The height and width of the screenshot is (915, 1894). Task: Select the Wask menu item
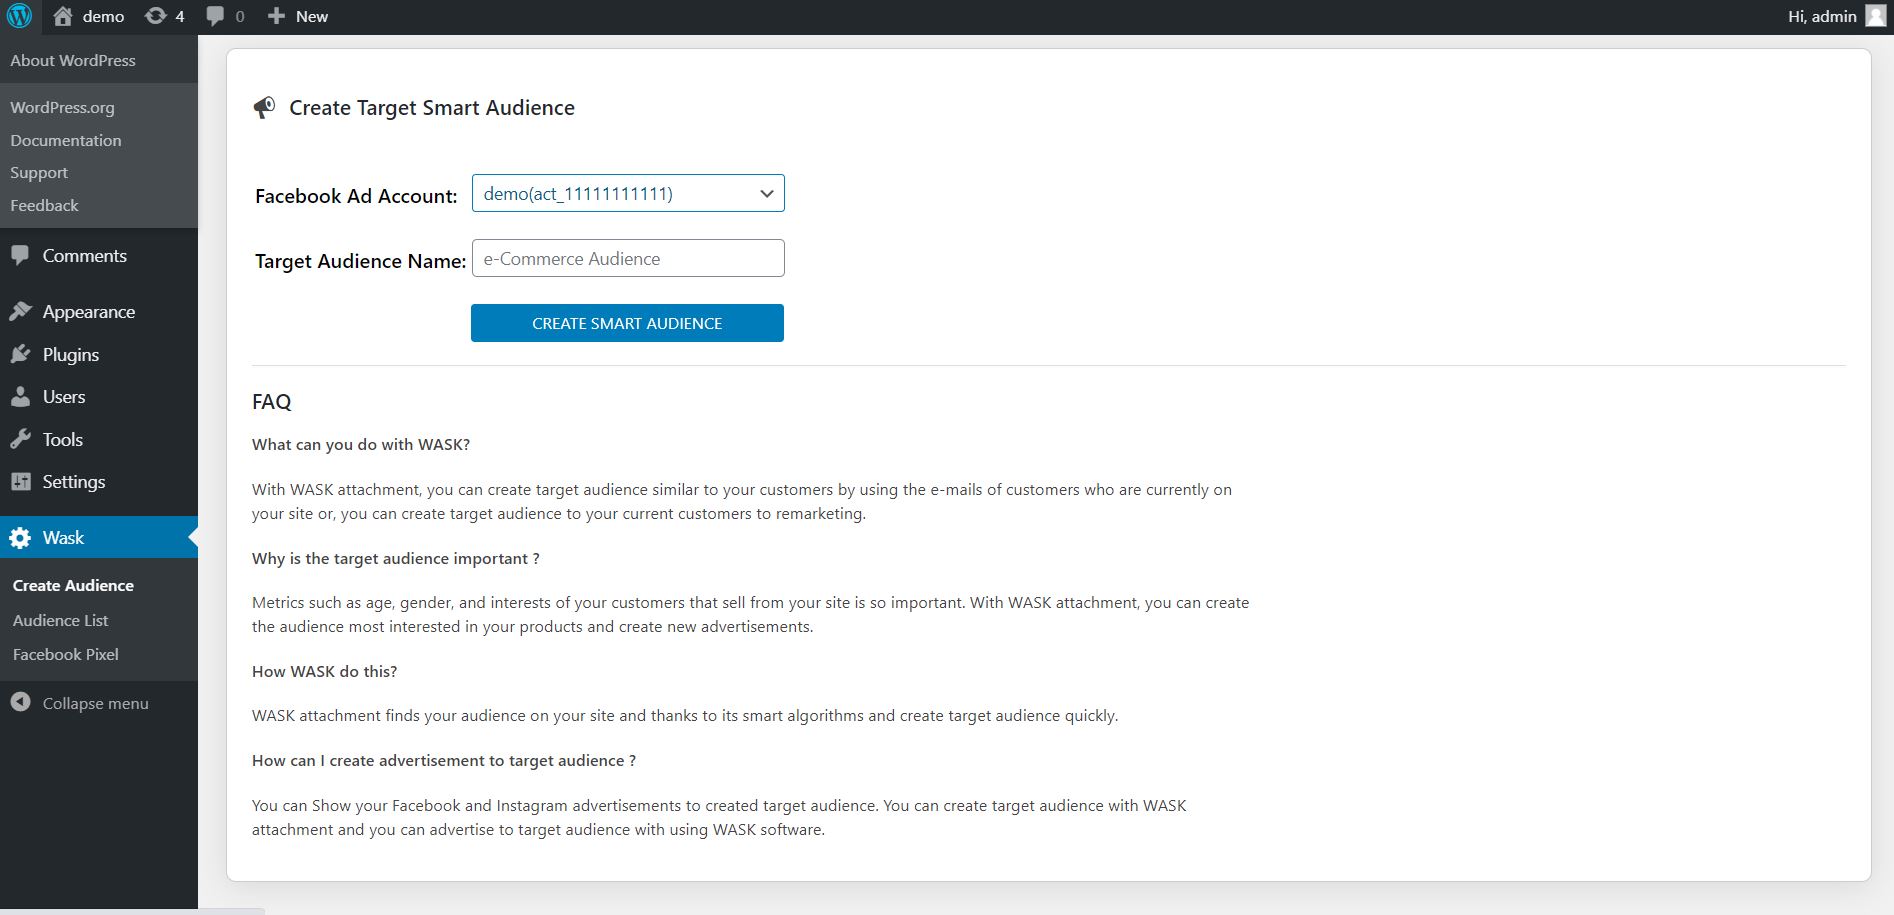99,538
